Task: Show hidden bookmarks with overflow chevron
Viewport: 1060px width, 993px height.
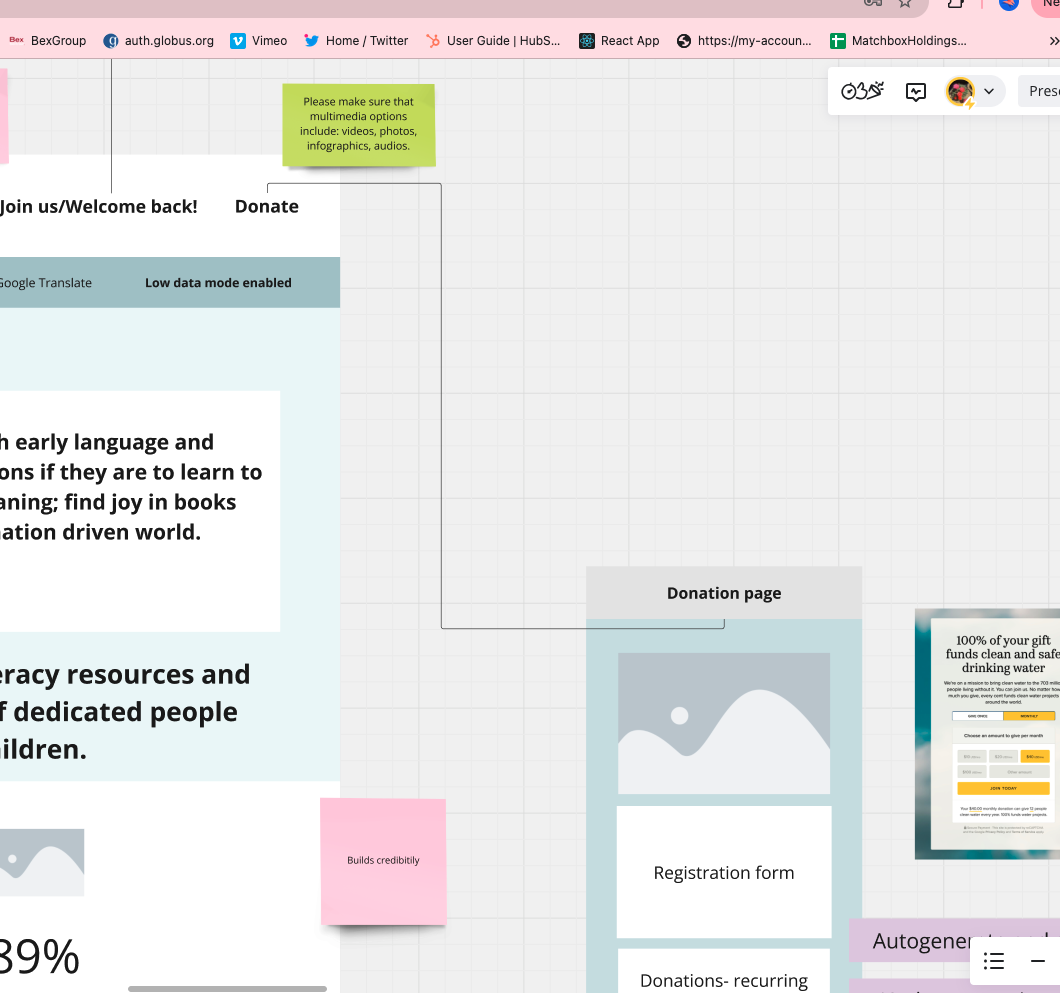Action: click(1053, 41)
